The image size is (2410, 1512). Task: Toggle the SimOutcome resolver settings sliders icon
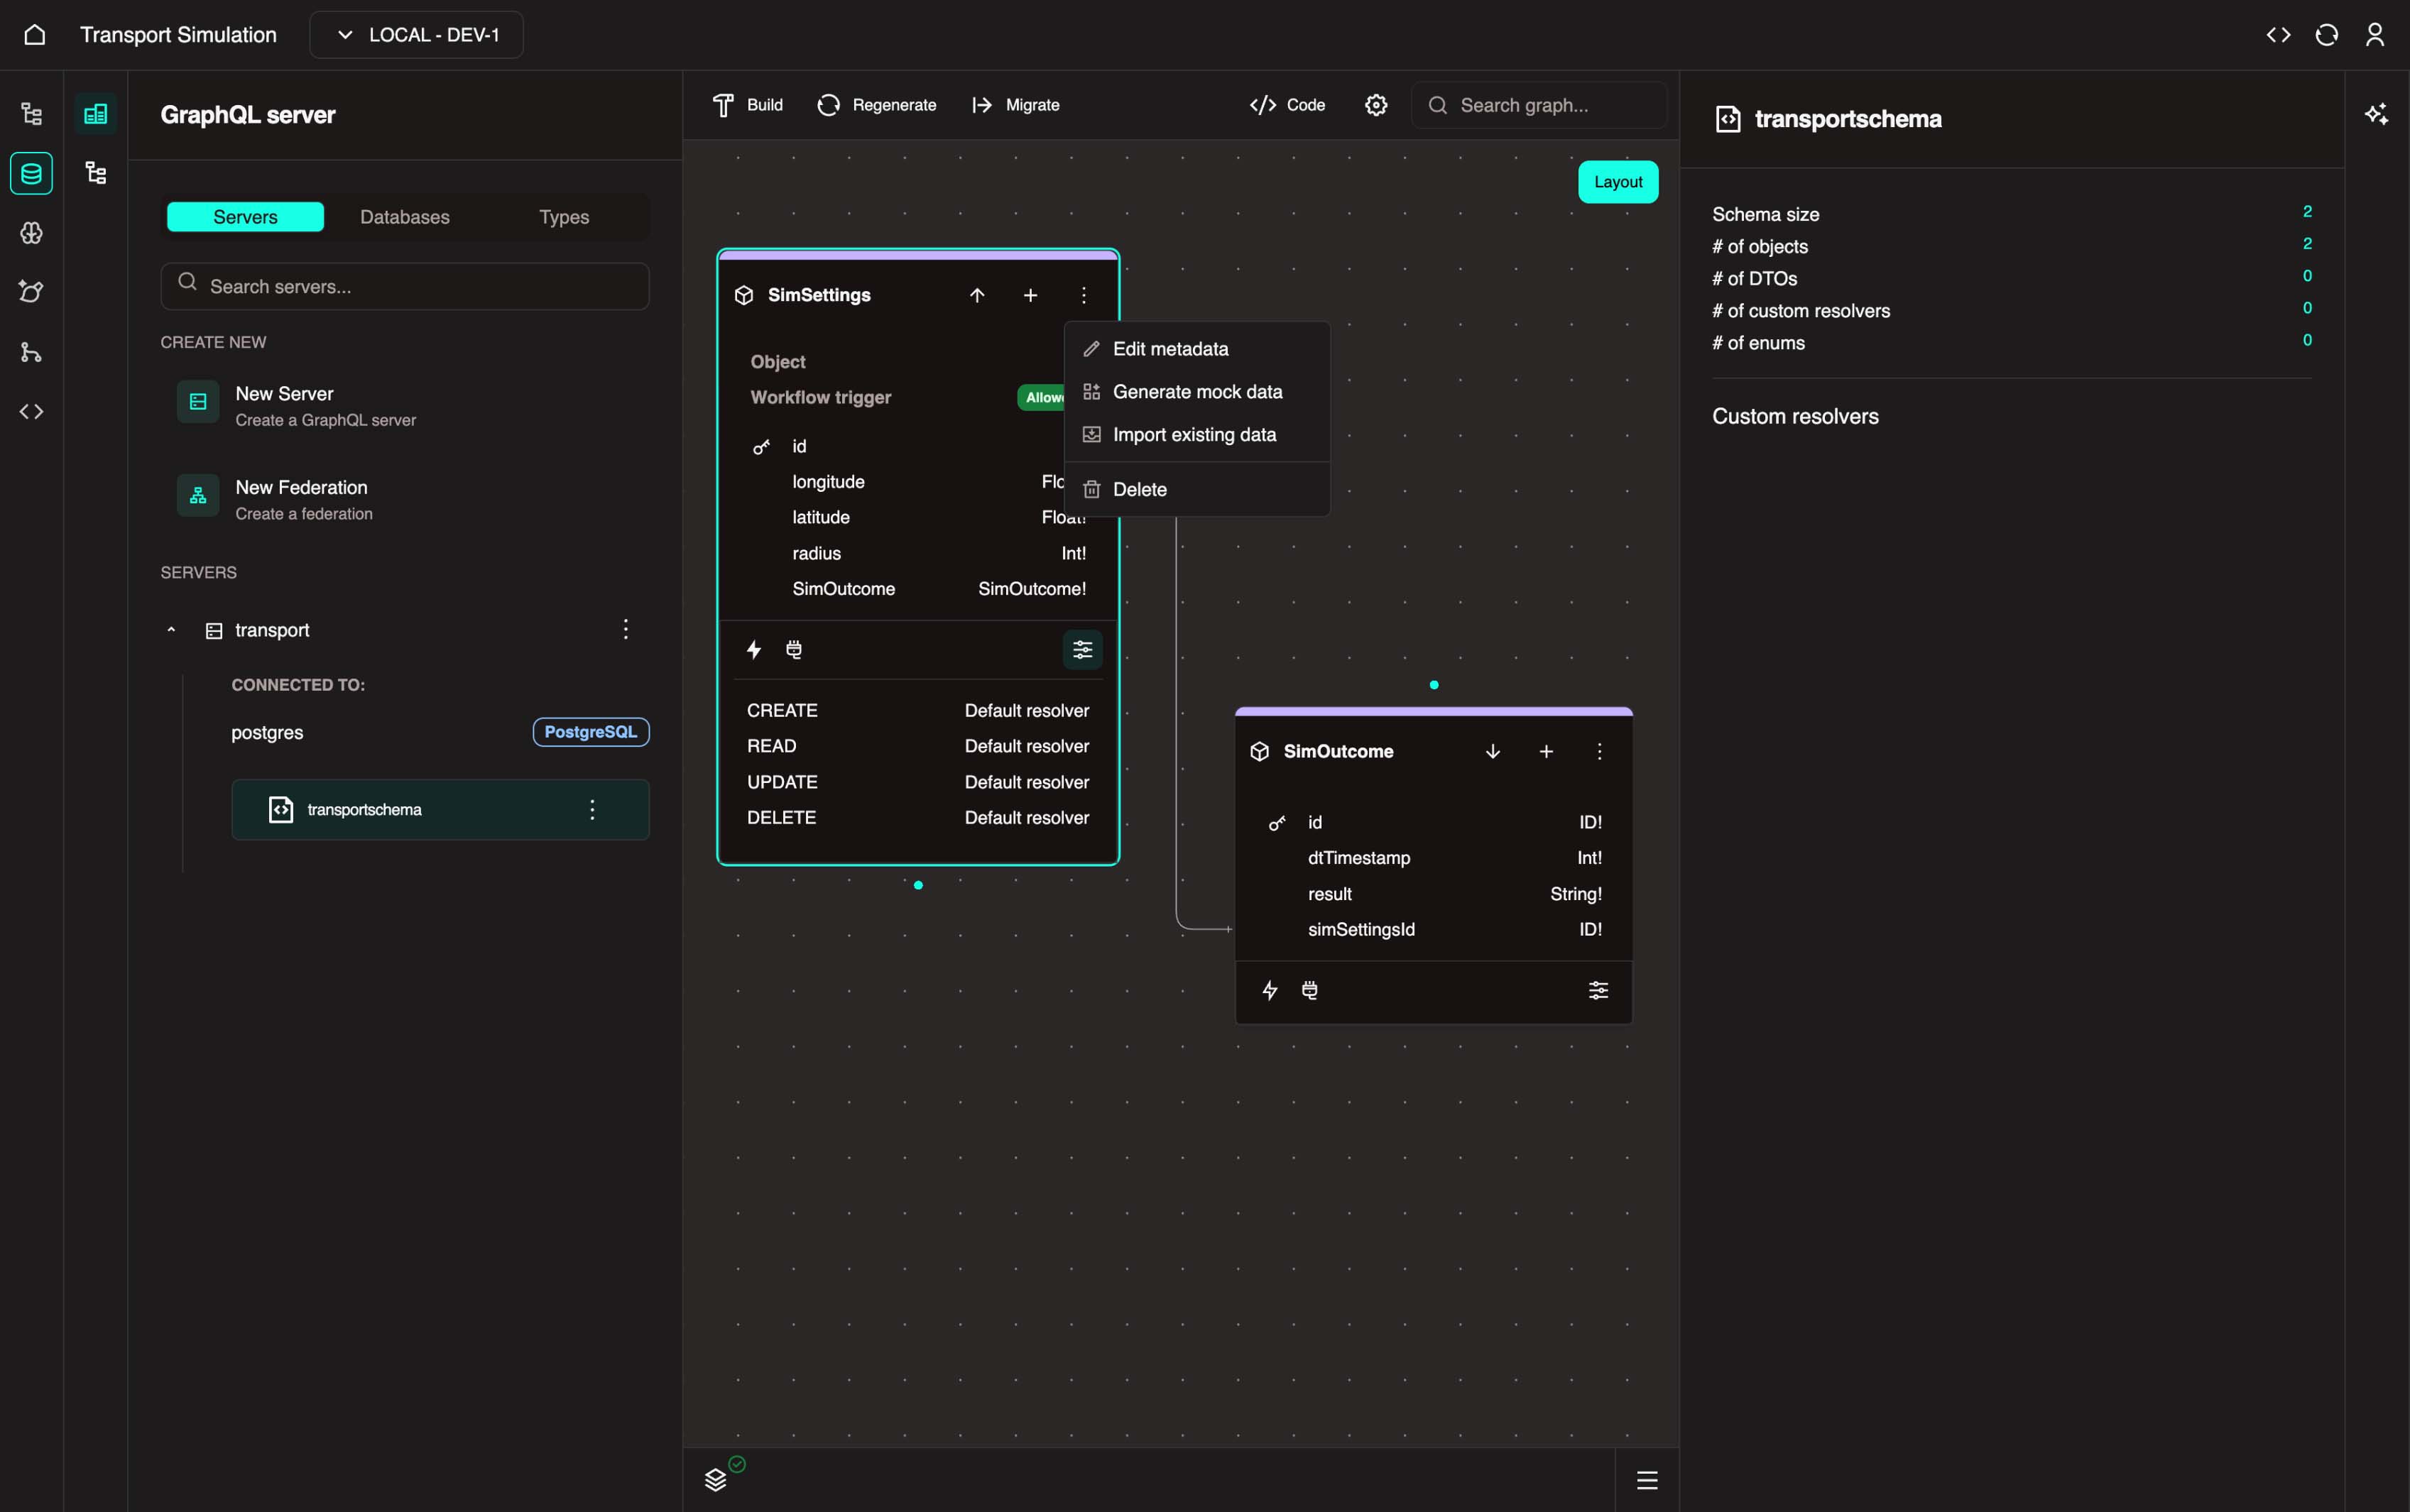[1598, 990]
